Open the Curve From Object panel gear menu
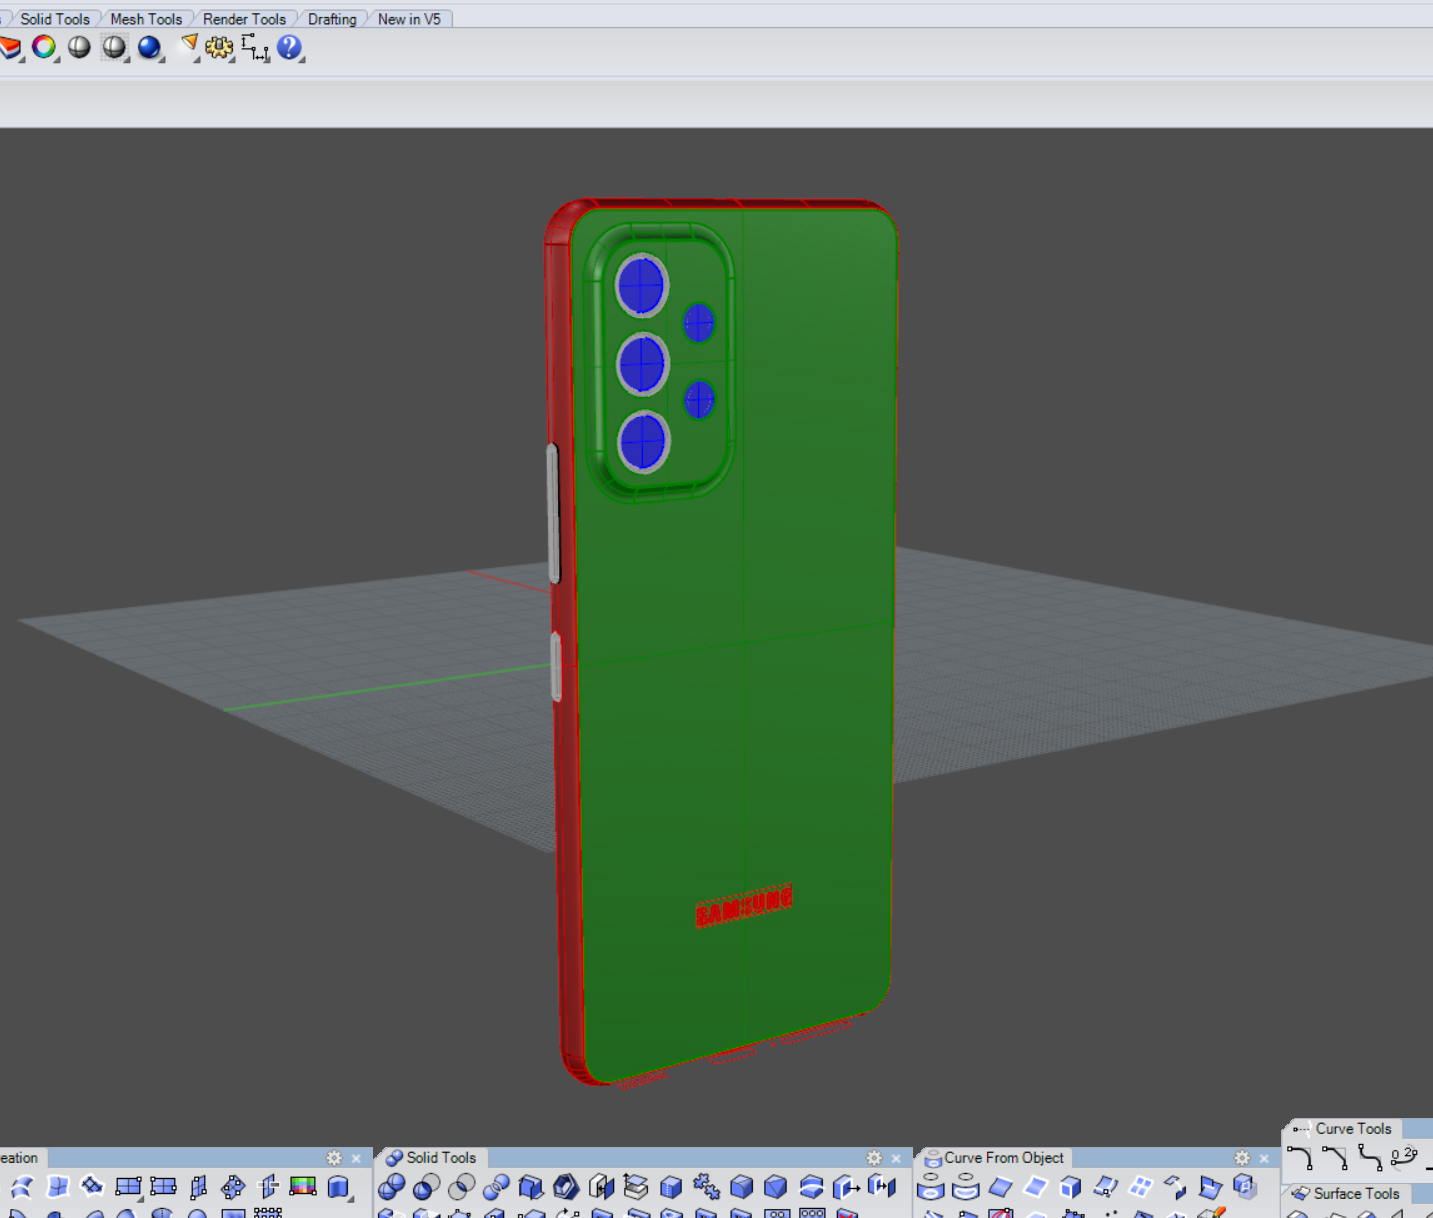Image resolution: width=1433 pixels, height=1218 pixels. (x=1242, y=1158)
